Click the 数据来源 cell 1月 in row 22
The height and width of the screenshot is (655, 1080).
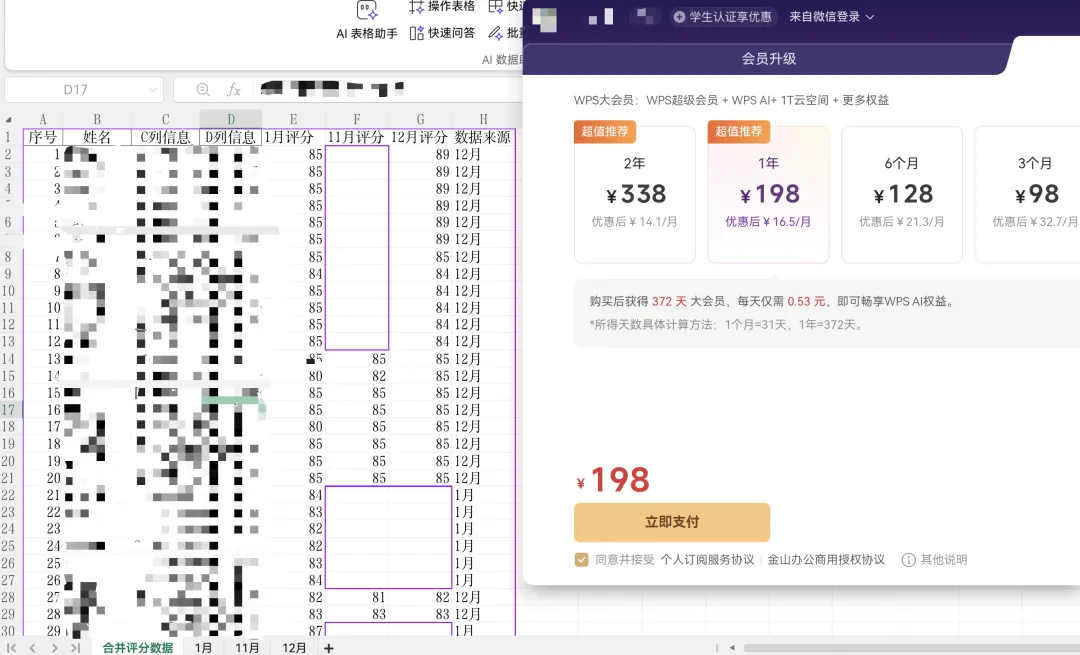click(484, 495)
